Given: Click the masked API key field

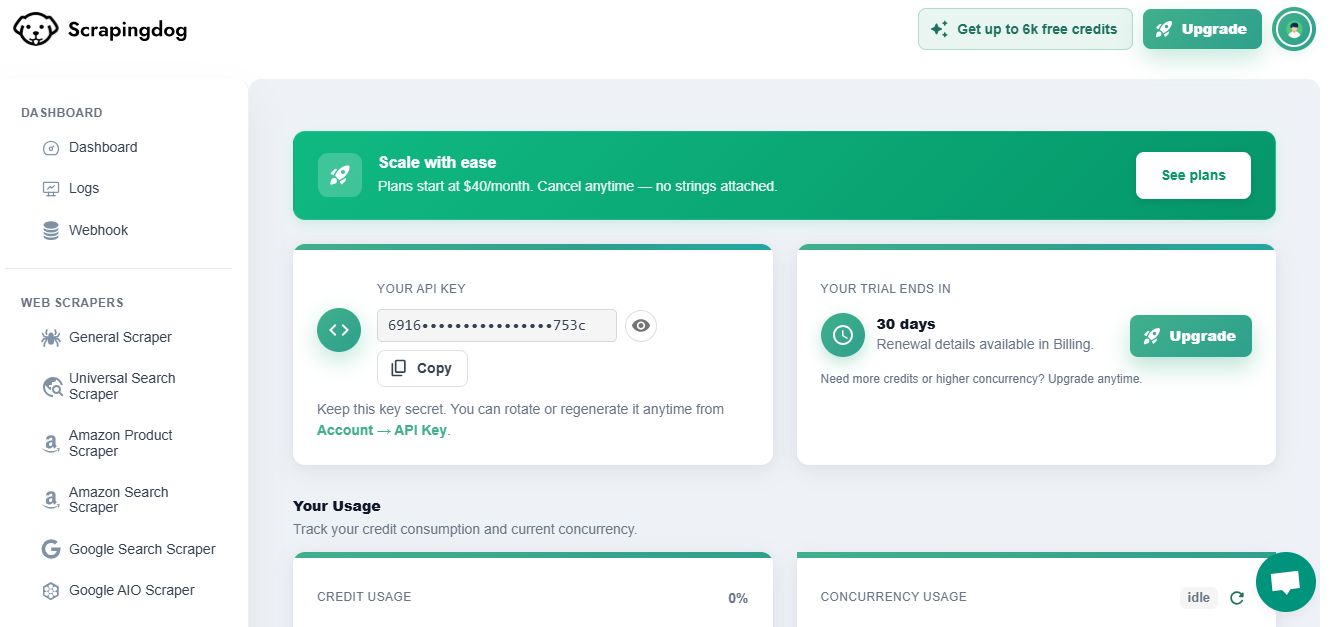Looking at the screenshot, I should pyautogui.click(x=496, y=326).
